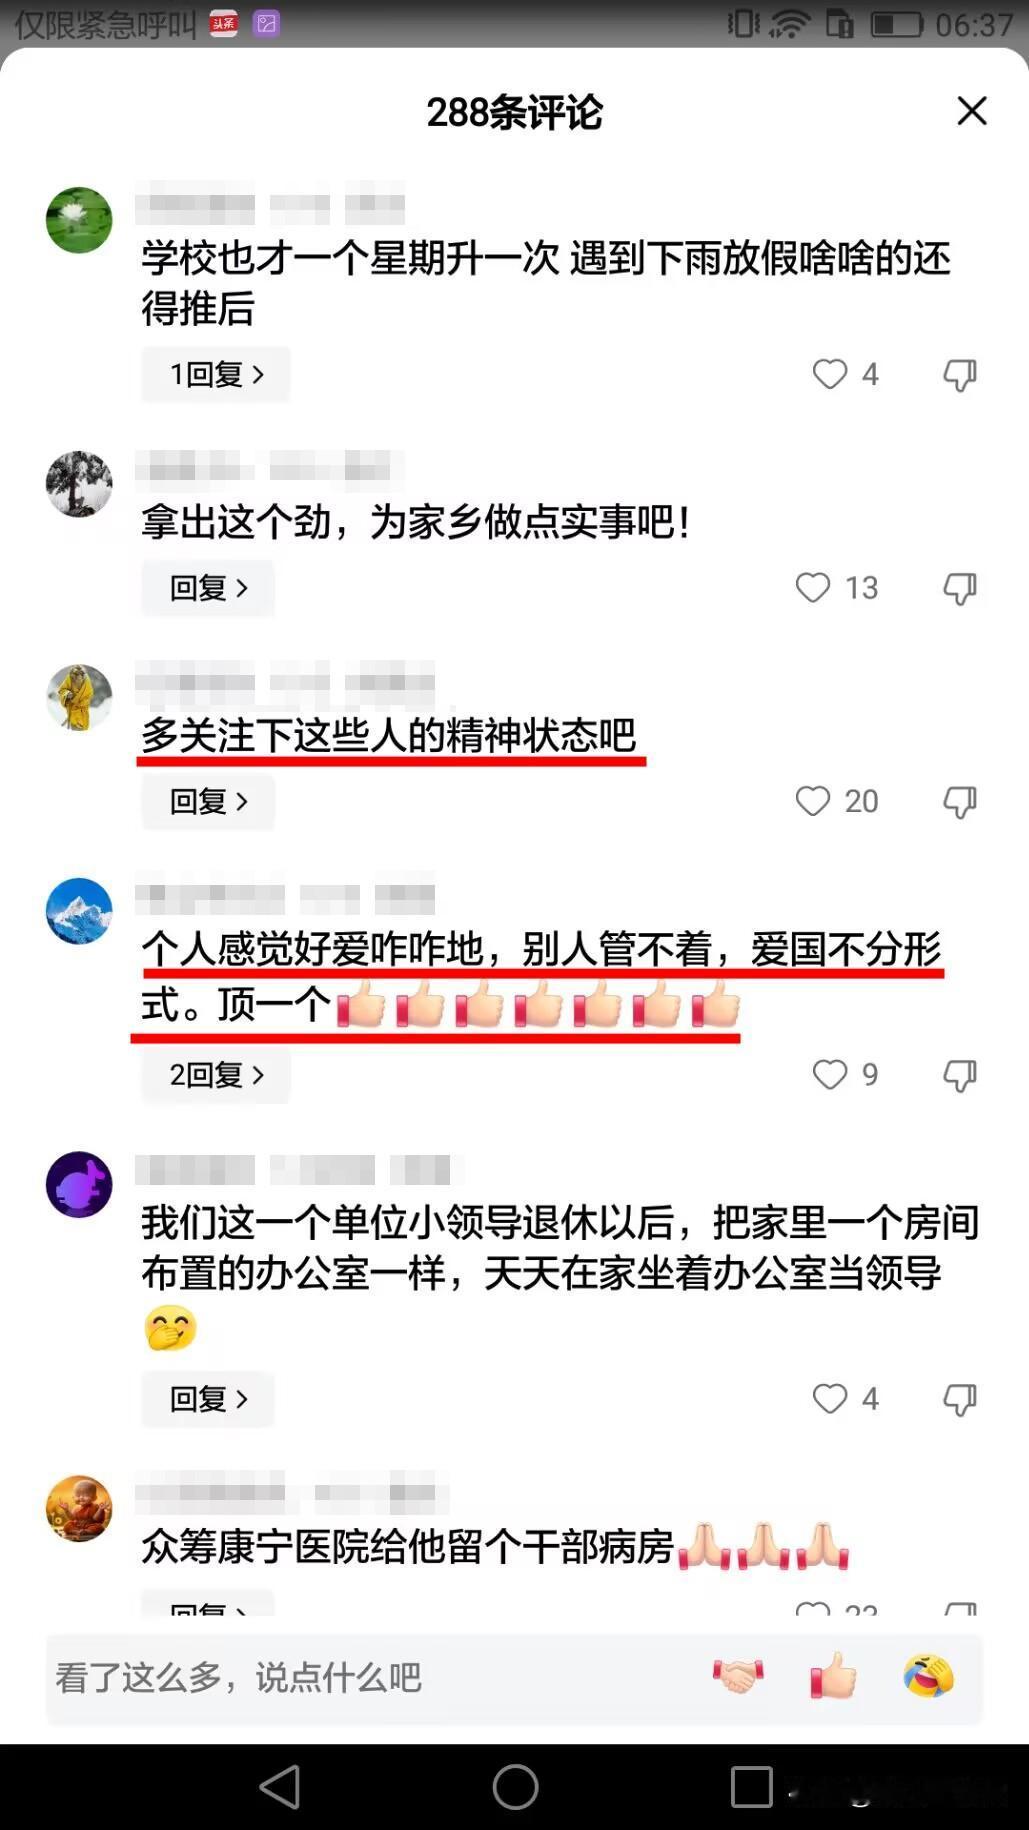Insert the laughing-crying emoji in comment bar
Image resolution: width=1029 pixels, height=1830 pixels.
929,1676
